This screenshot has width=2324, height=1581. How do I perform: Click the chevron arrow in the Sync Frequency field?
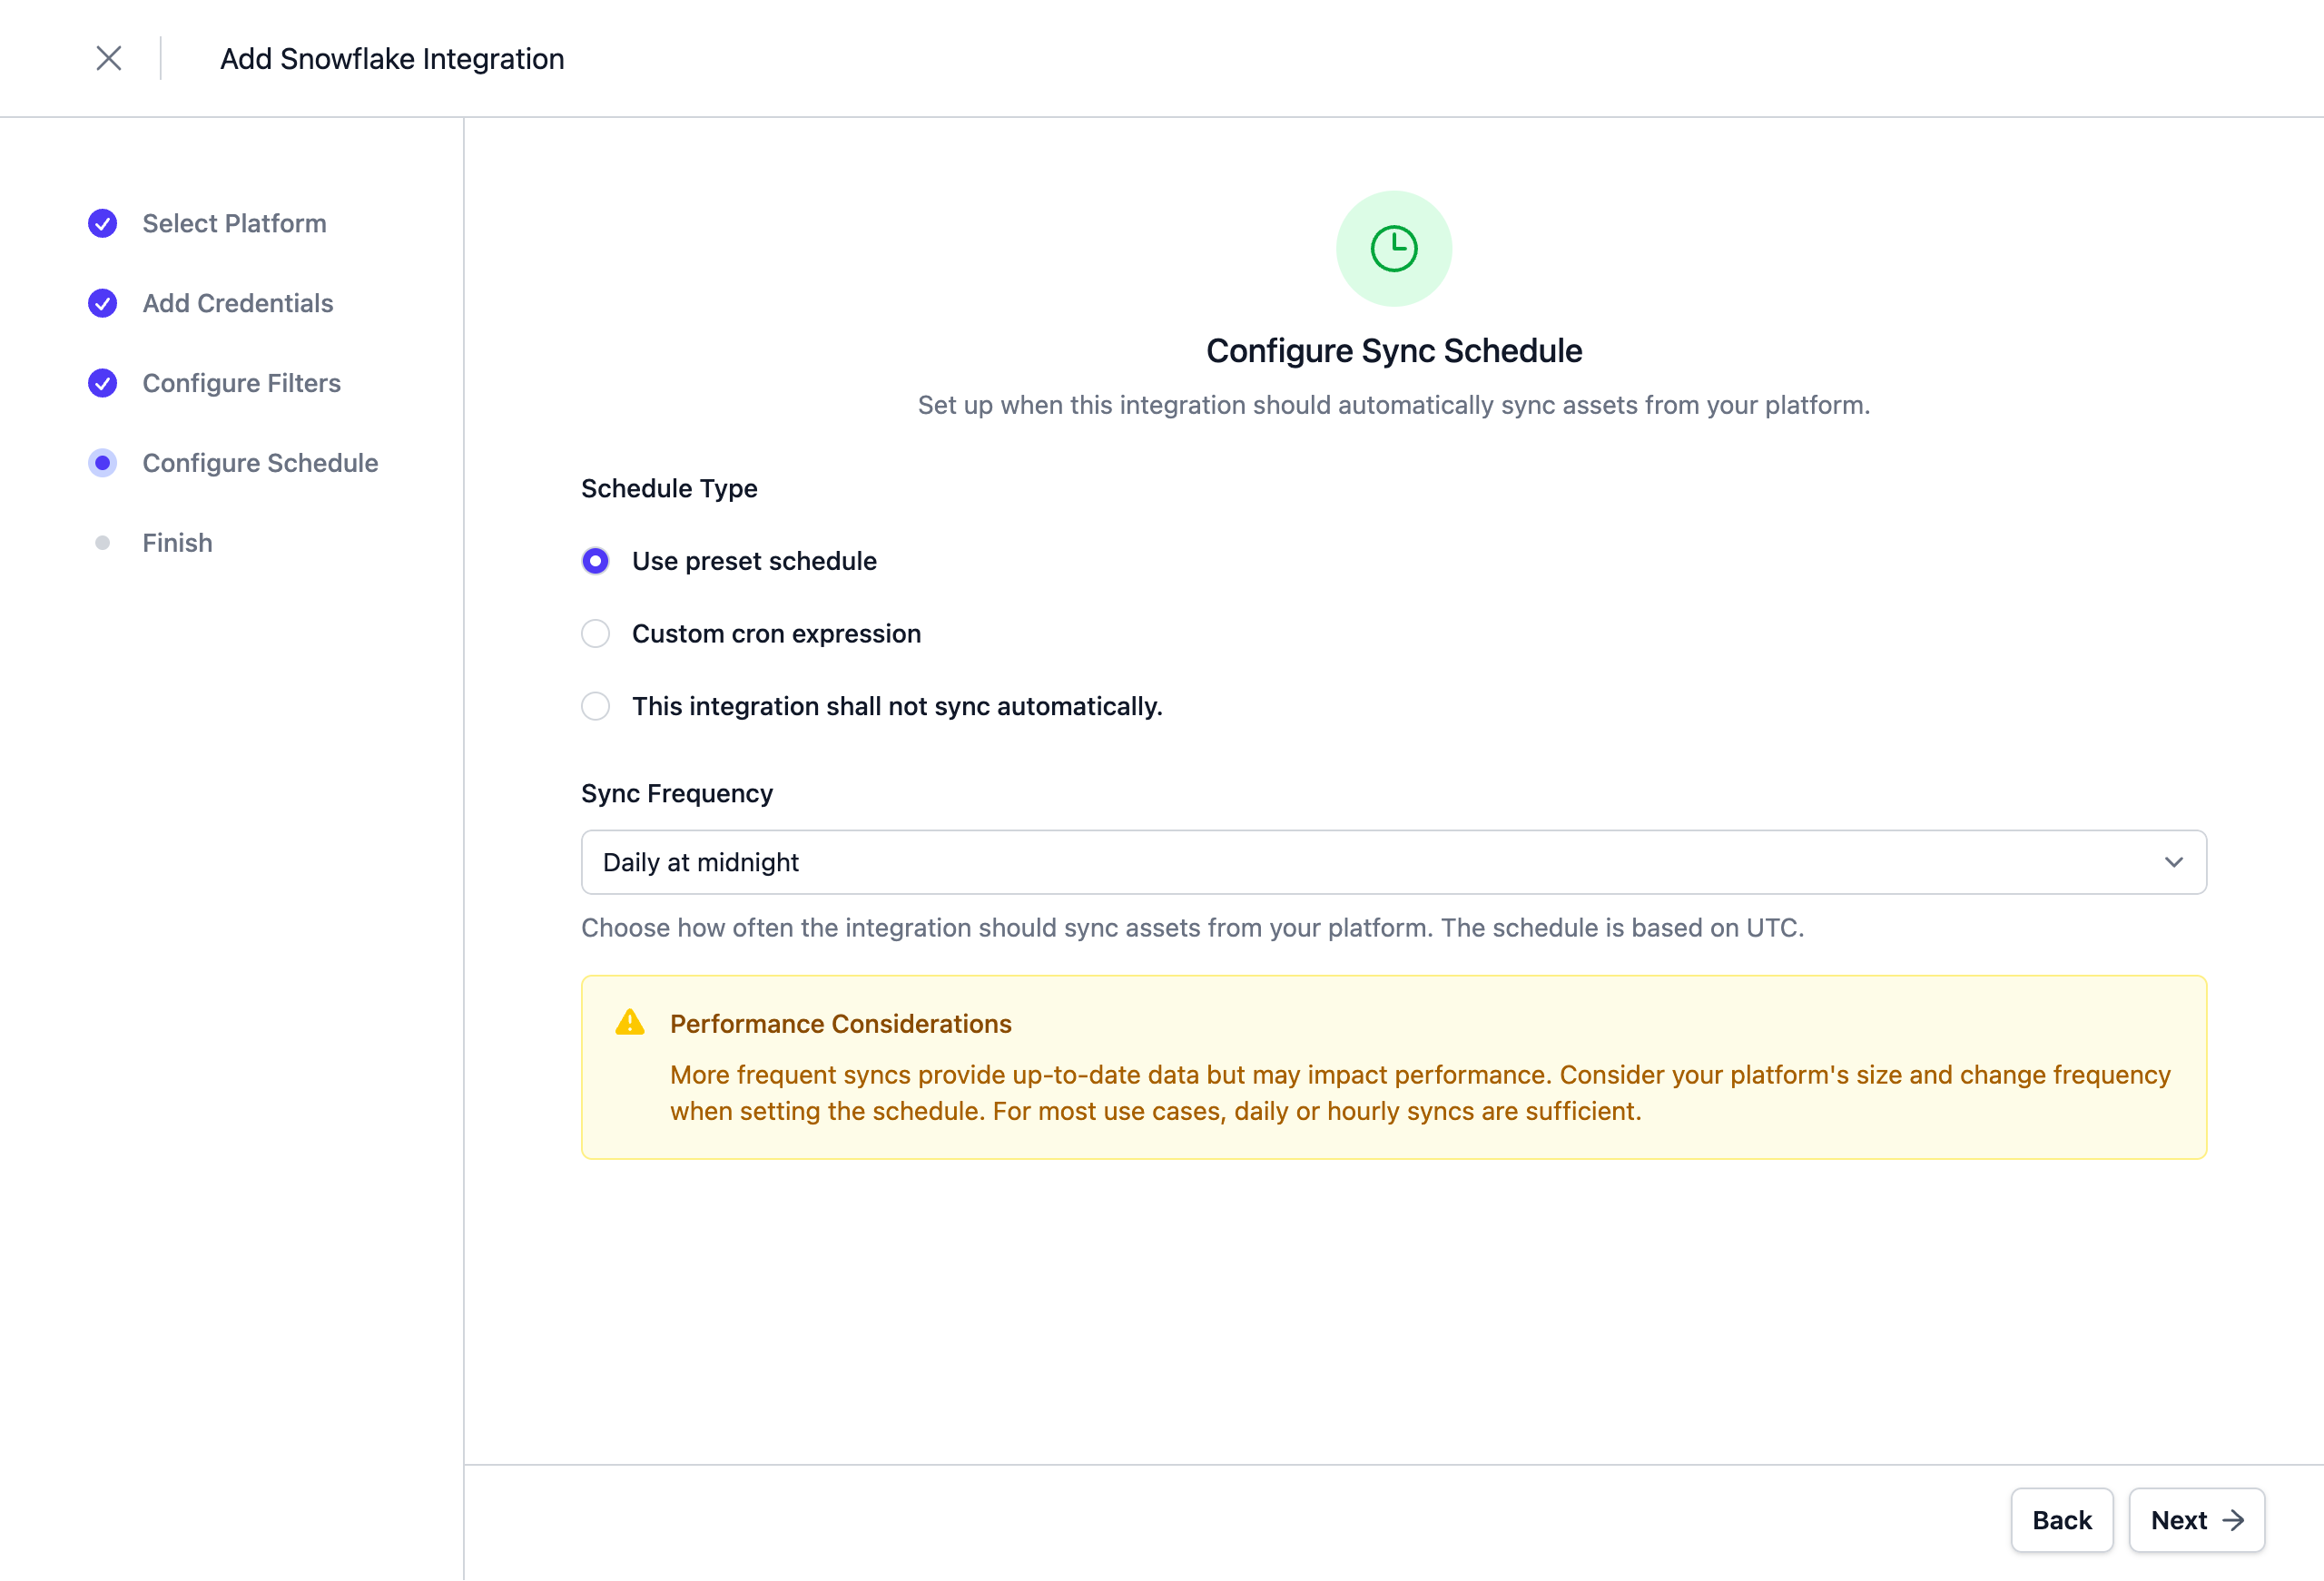2173,862
